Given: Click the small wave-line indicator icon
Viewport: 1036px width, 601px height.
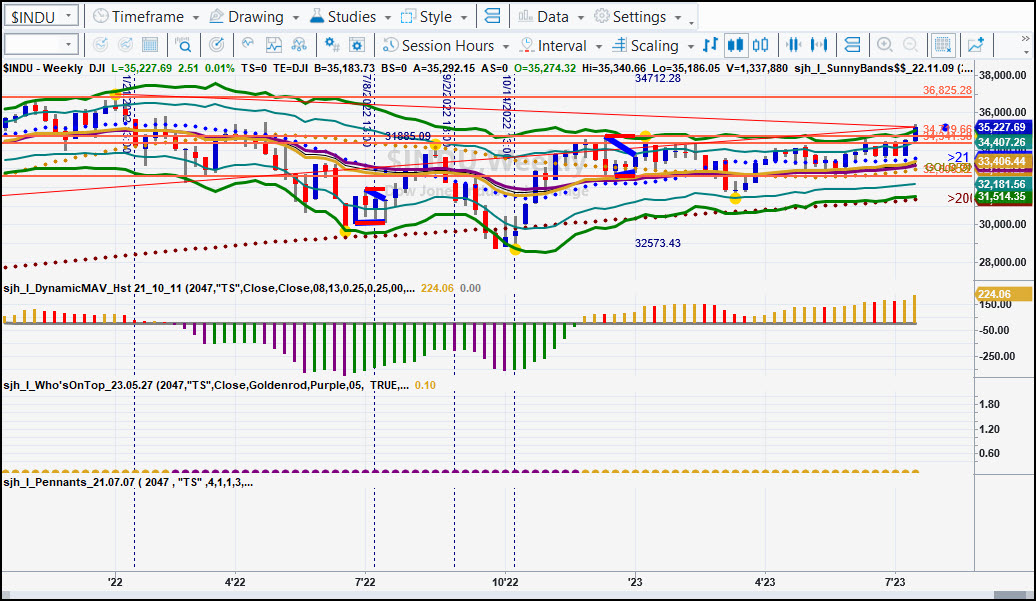Looking at the screenshot, I should tap(248, 44).
